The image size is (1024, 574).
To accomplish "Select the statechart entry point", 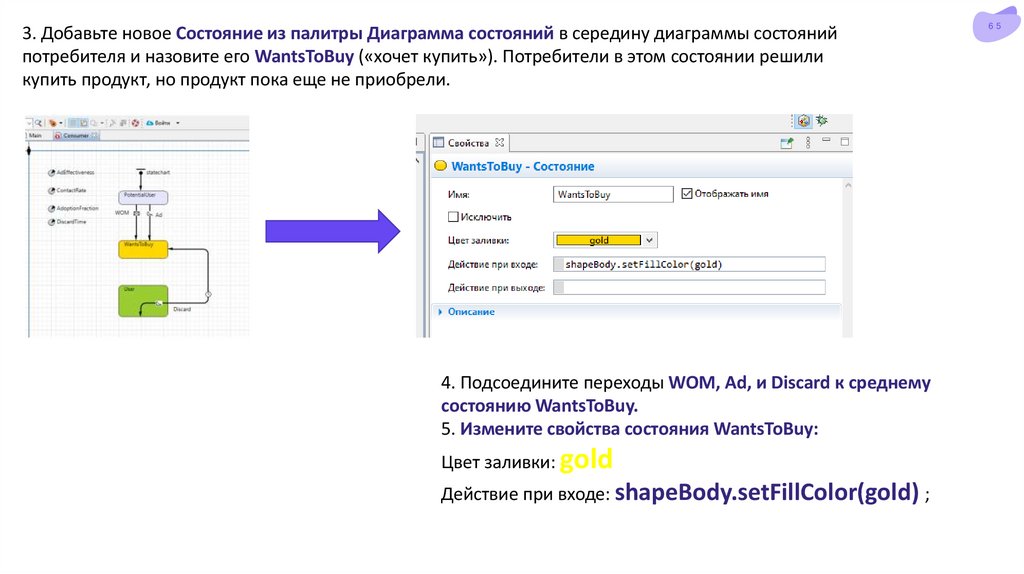I will tap(140, 171).
